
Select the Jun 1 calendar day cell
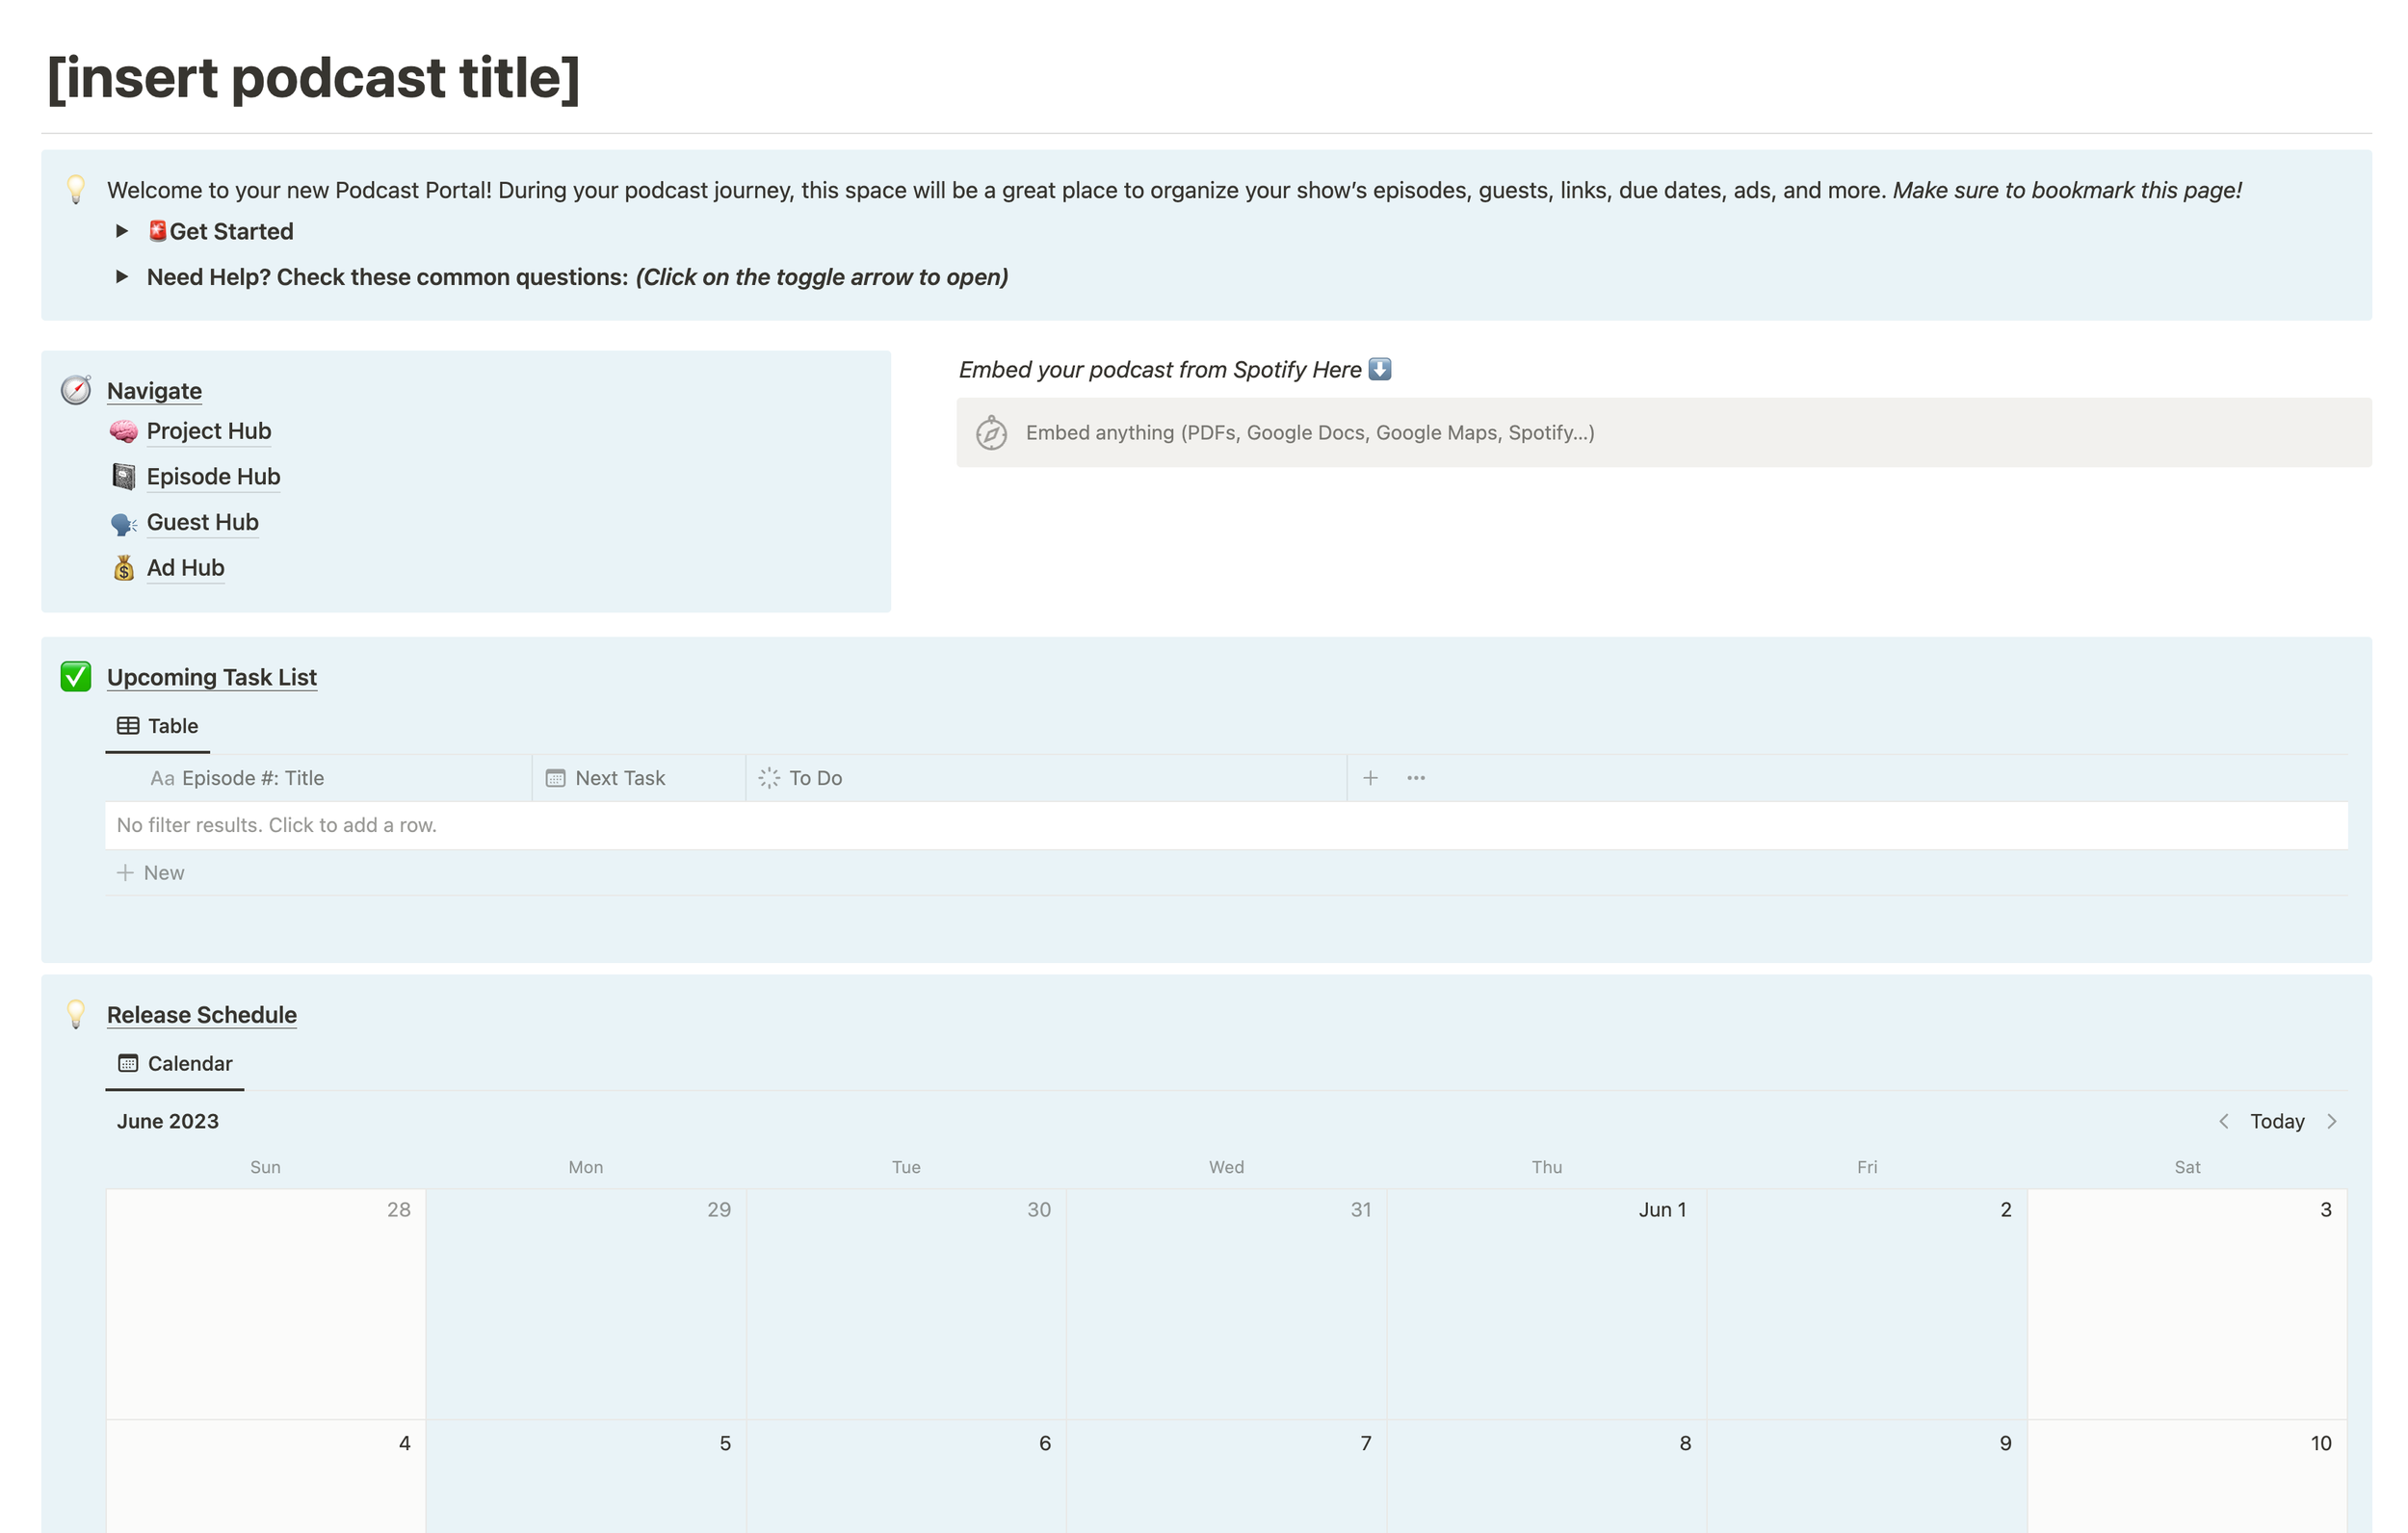[x=1547, y=1304]
